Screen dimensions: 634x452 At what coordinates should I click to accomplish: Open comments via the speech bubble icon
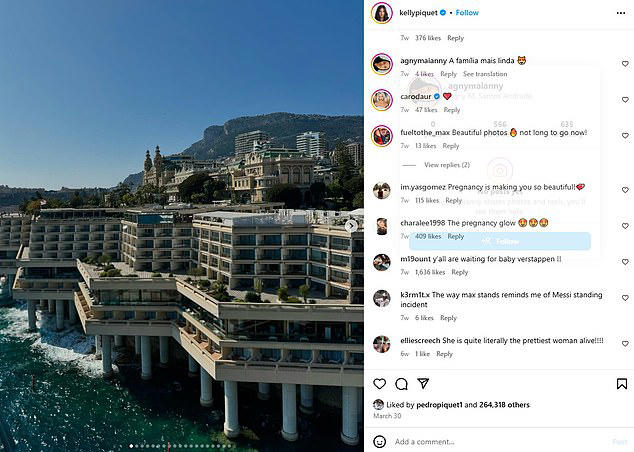click(401, 383)
